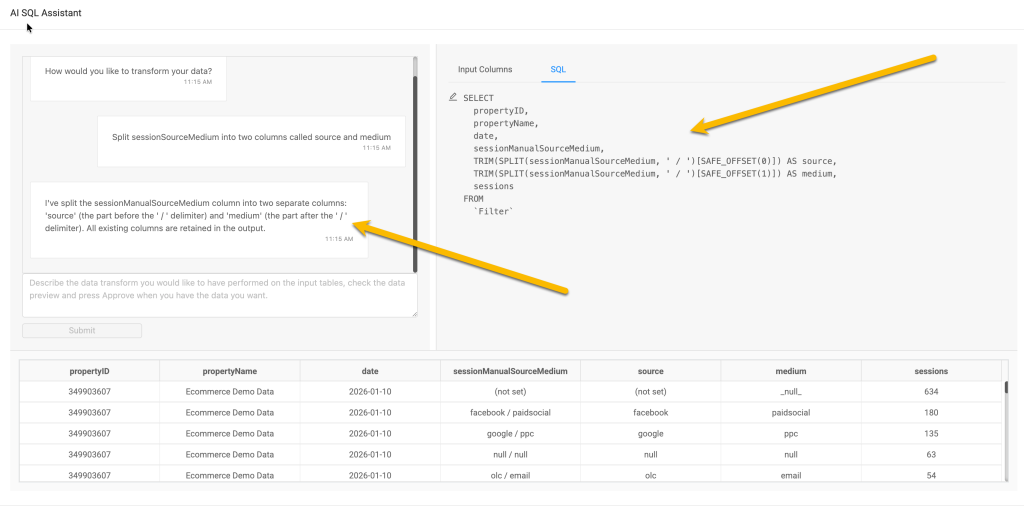Click the propertyID column header

pyautogui.click(x=89, y=371)
